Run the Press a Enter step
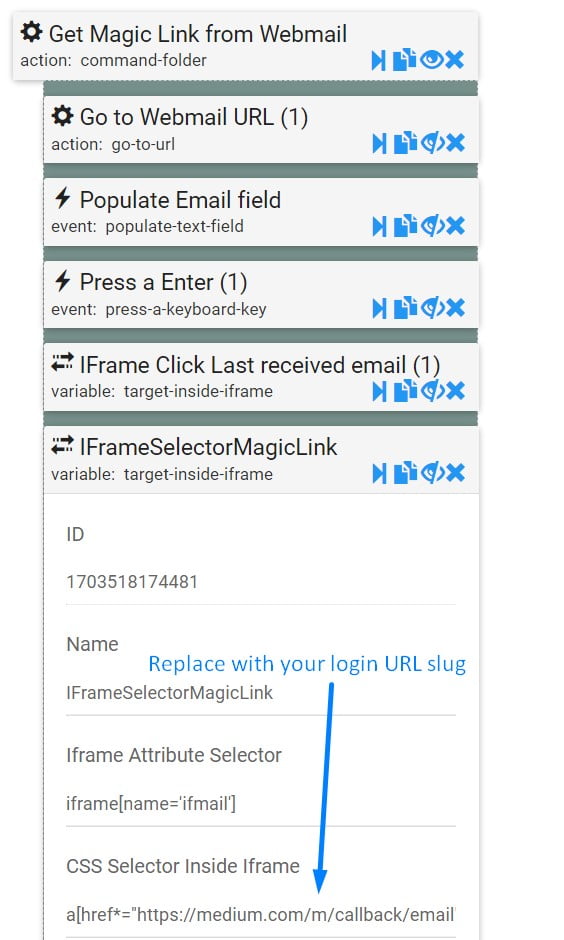Screen dimensions: 564x940 tap(379, 308)
